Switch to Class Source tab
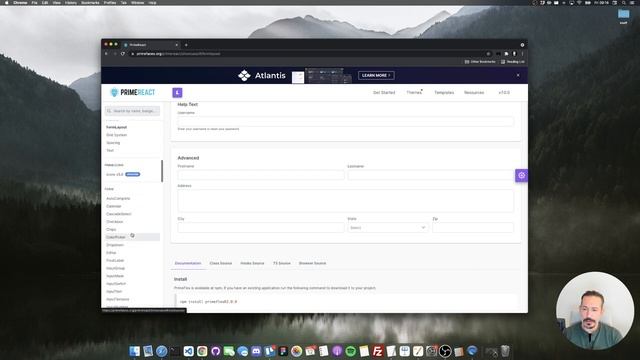640x360 pixels. [221, 263]
